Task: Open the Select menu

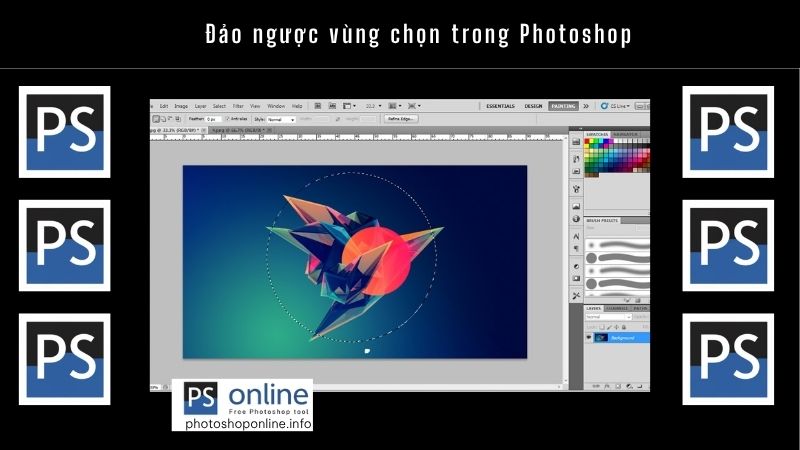Action: (219, 106)
